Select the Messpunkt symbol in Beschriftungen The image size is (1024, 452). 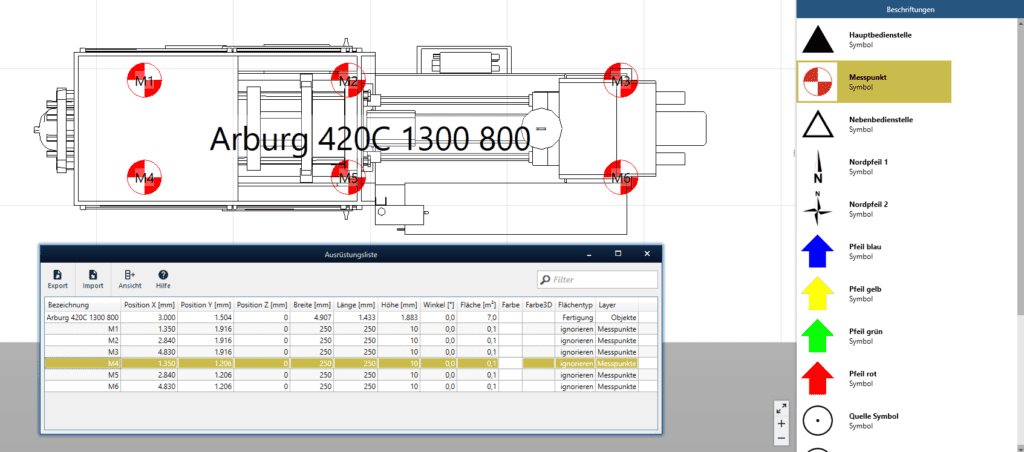817,82
